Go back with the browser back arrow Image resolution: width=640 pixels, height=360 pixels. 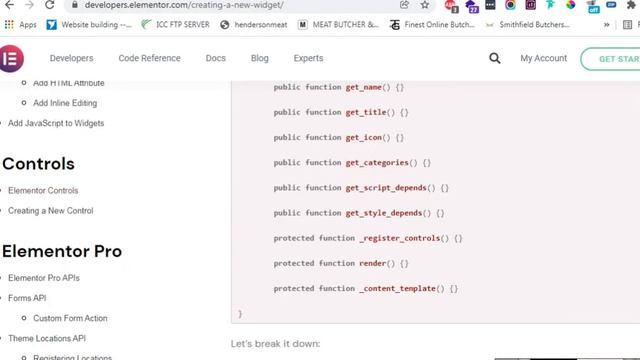[x=9, y=5]
